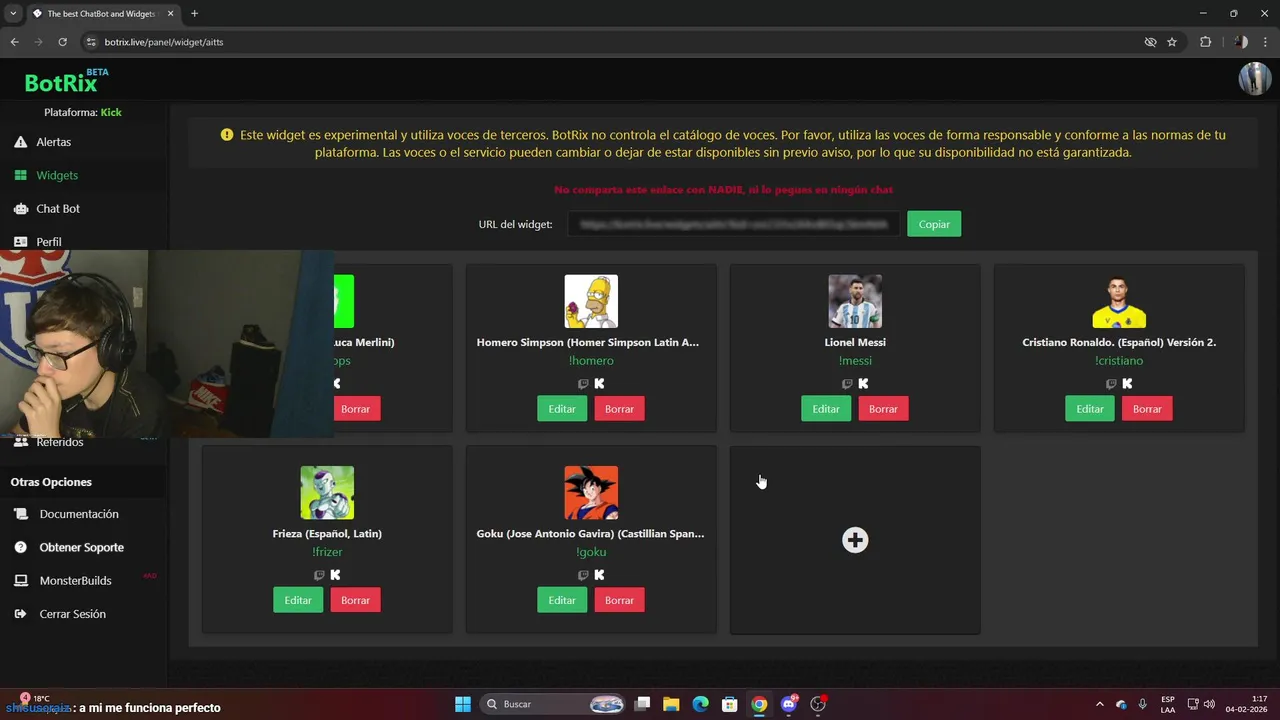This screenshot has height=720, width=1280.
Task: Copy the widget URL with Copiar
Action: [x=934, y=224]
